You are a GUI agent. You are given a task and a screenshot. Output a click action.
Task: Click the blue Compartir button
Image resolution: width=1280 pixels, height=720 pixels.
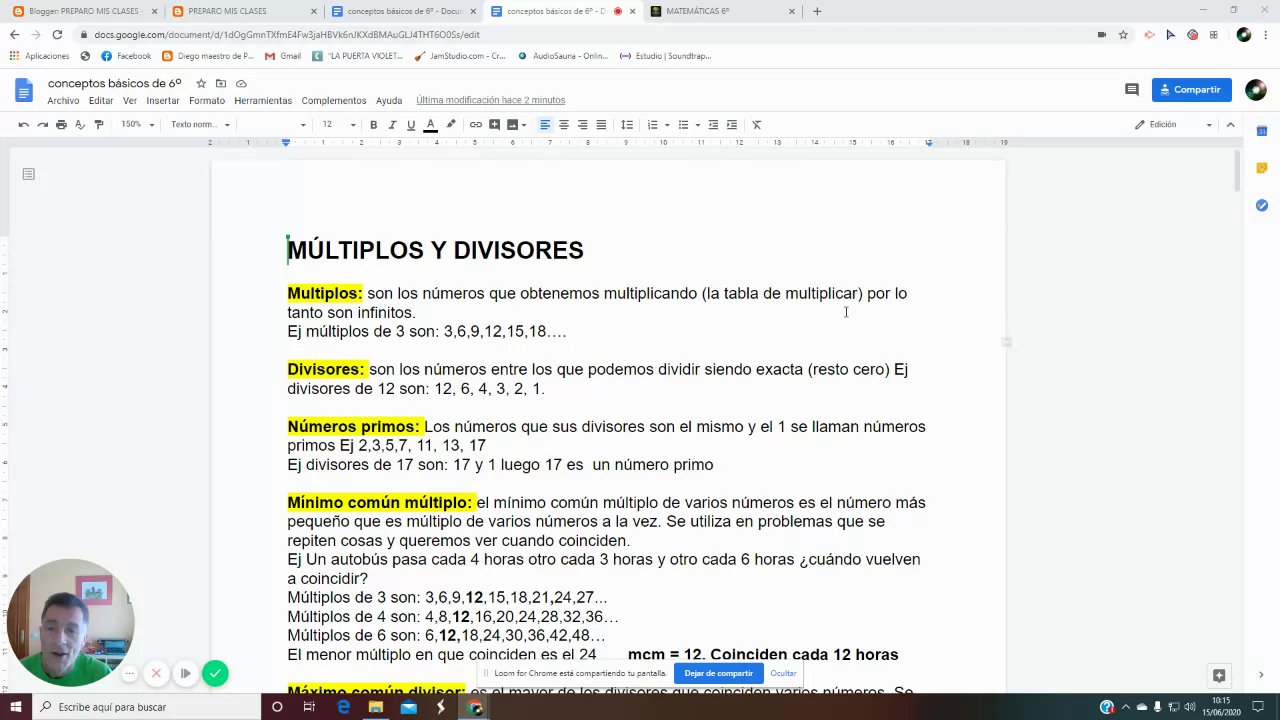(x=1191, y=90)
